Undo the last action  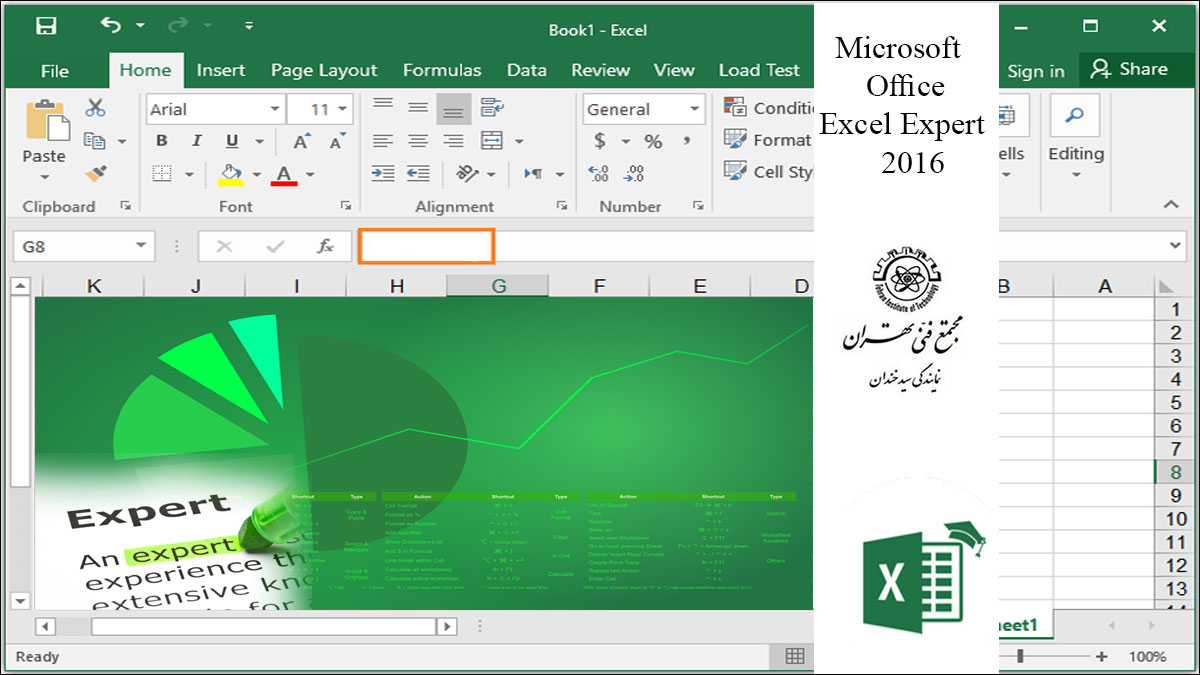coord(111,26)
